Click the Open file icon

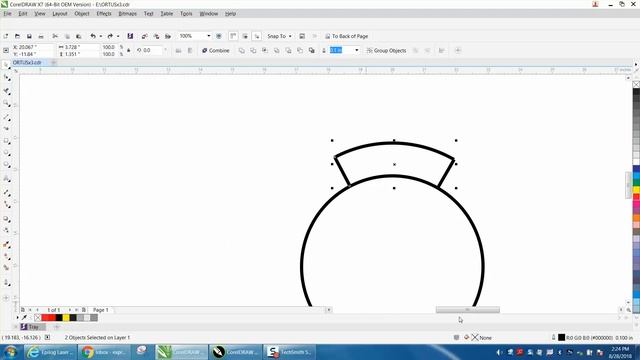[x=17, y=36]
